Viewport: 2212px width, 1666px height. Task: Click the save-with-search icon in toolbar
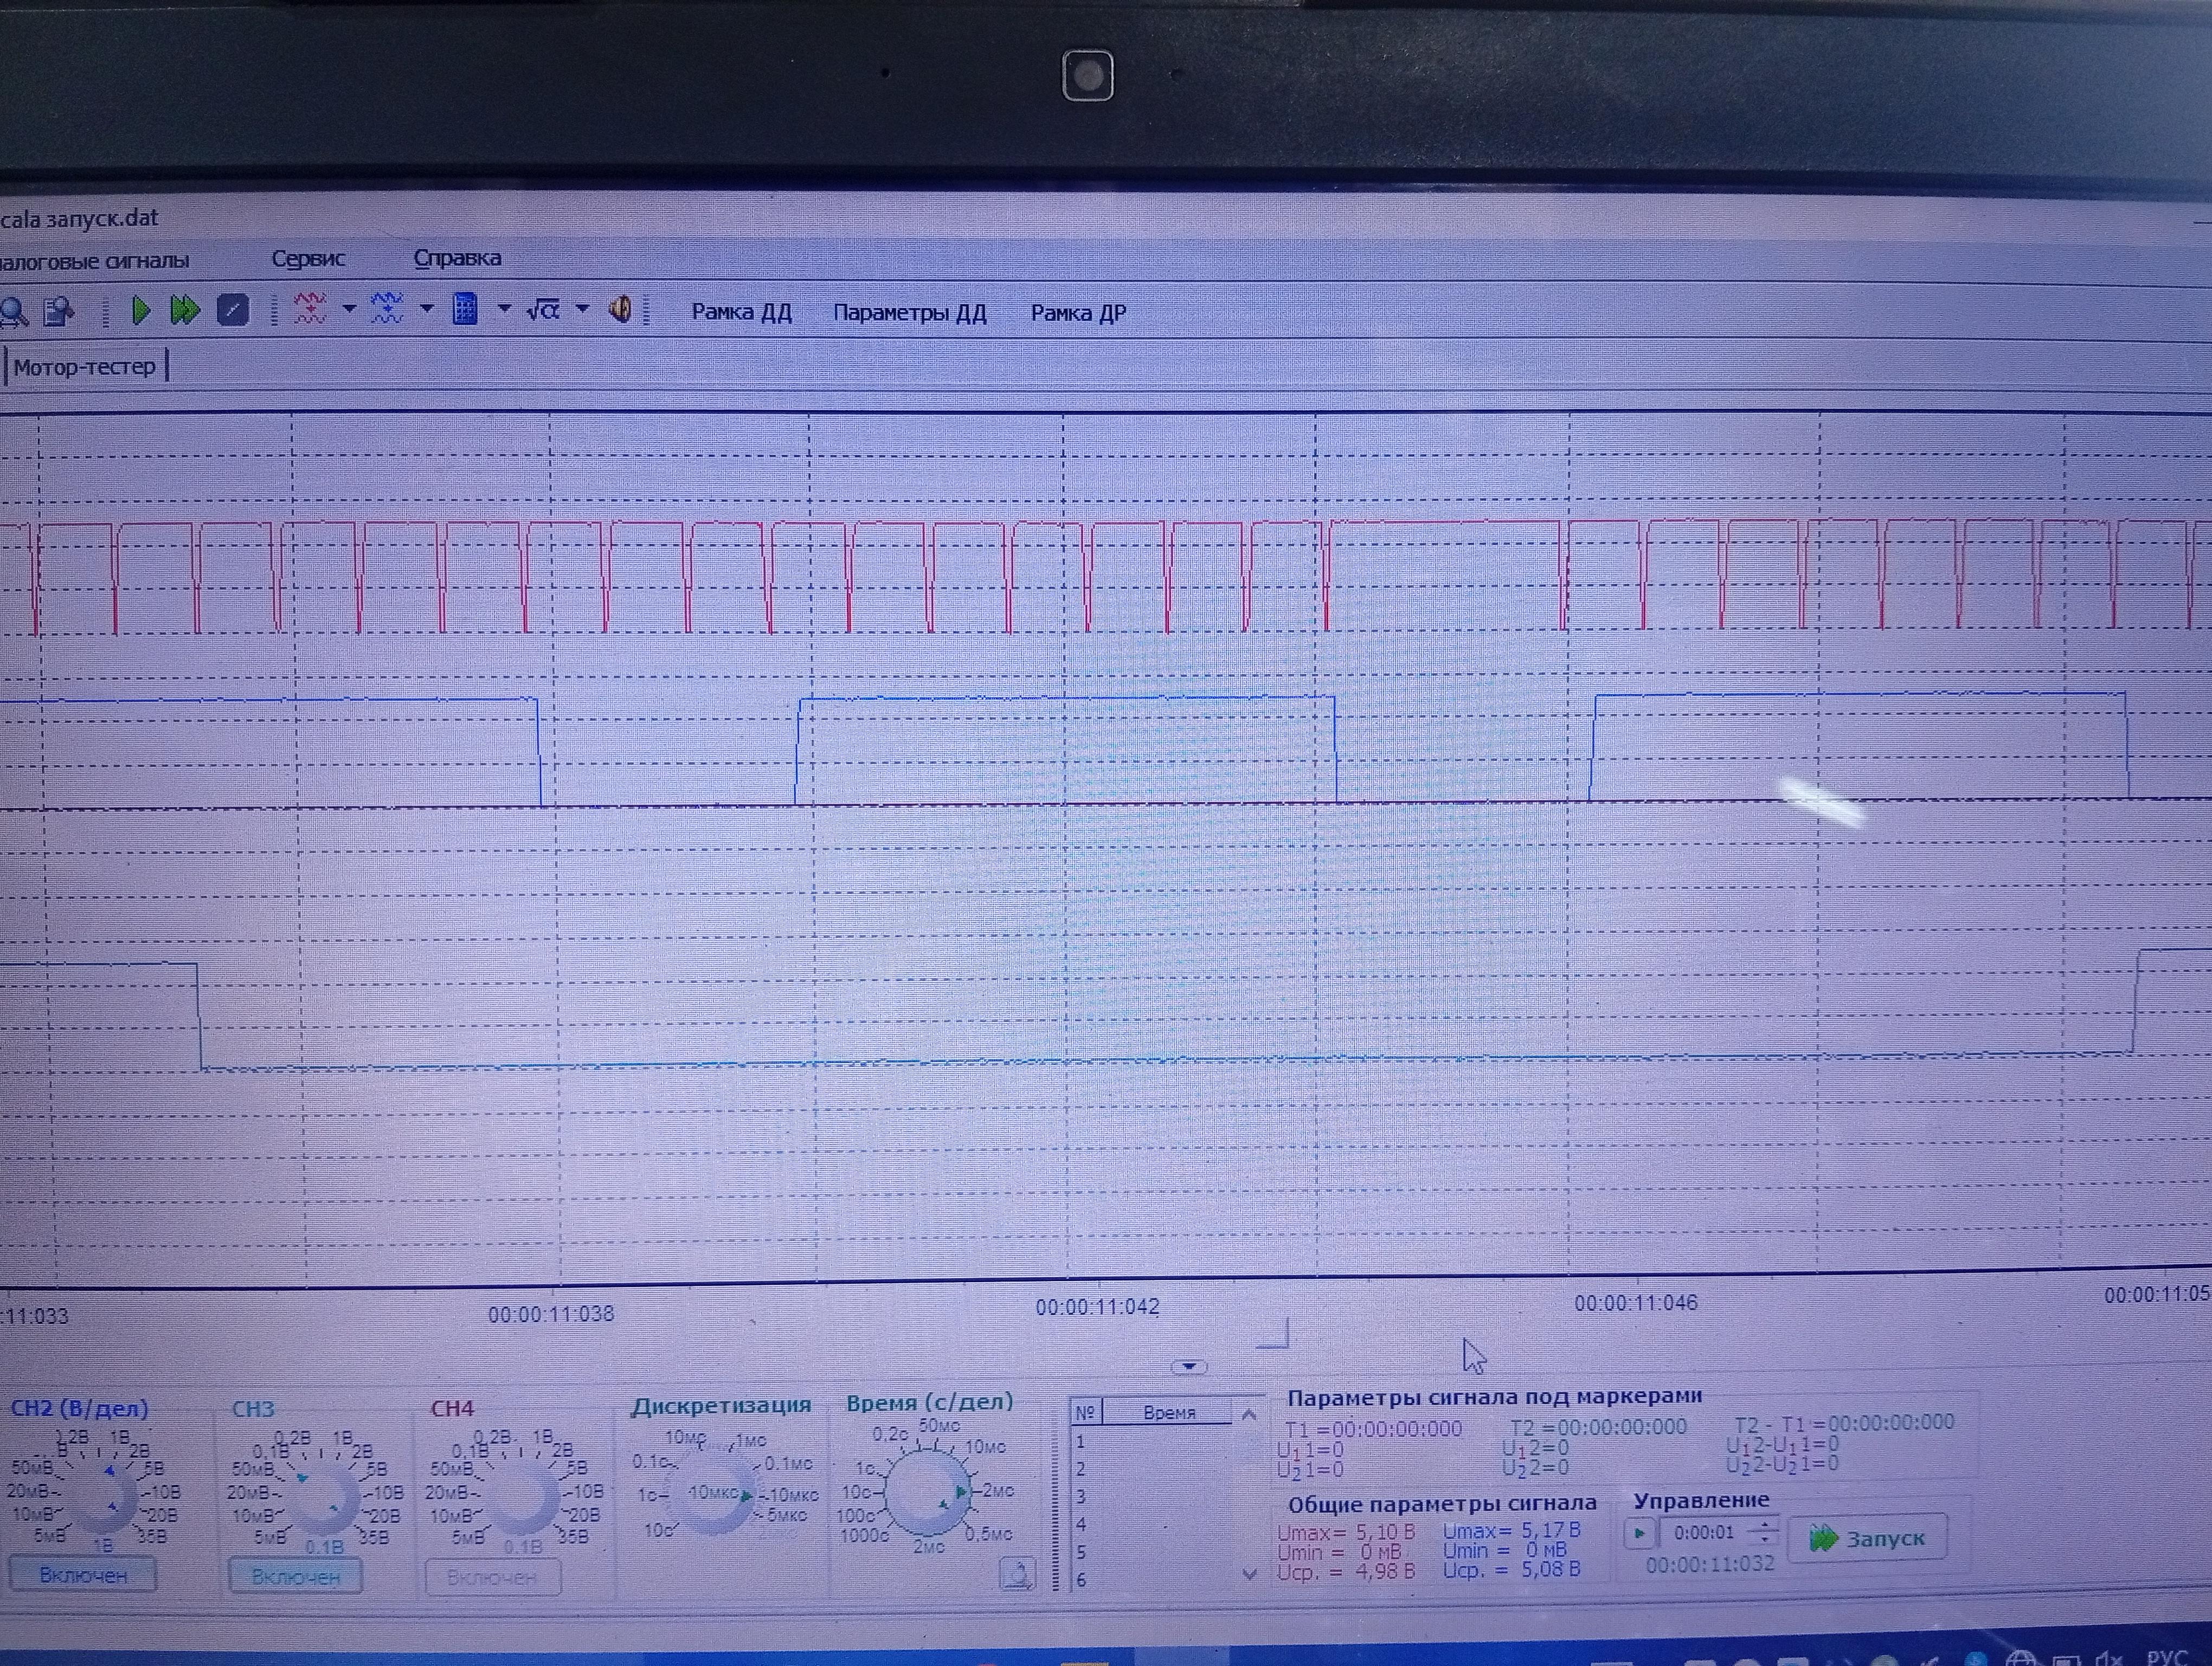pyautogui.click(x=59, y=312)
